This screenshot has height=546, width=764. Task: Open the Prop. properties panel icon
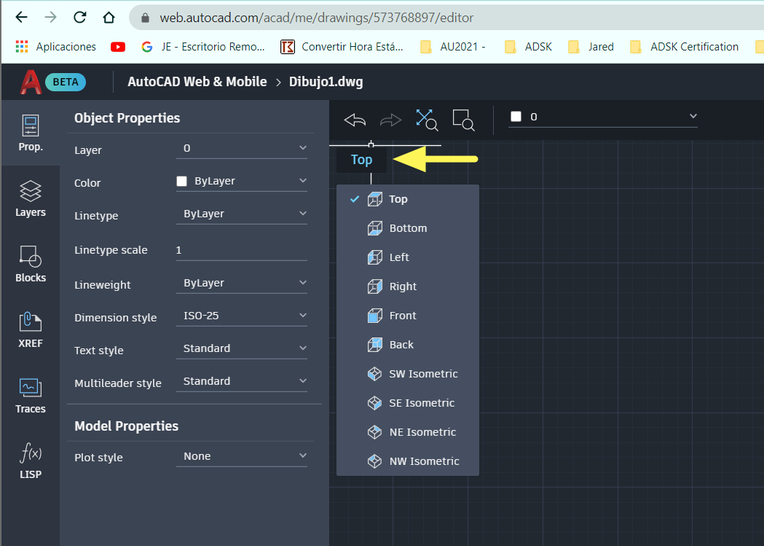[30, 133]
